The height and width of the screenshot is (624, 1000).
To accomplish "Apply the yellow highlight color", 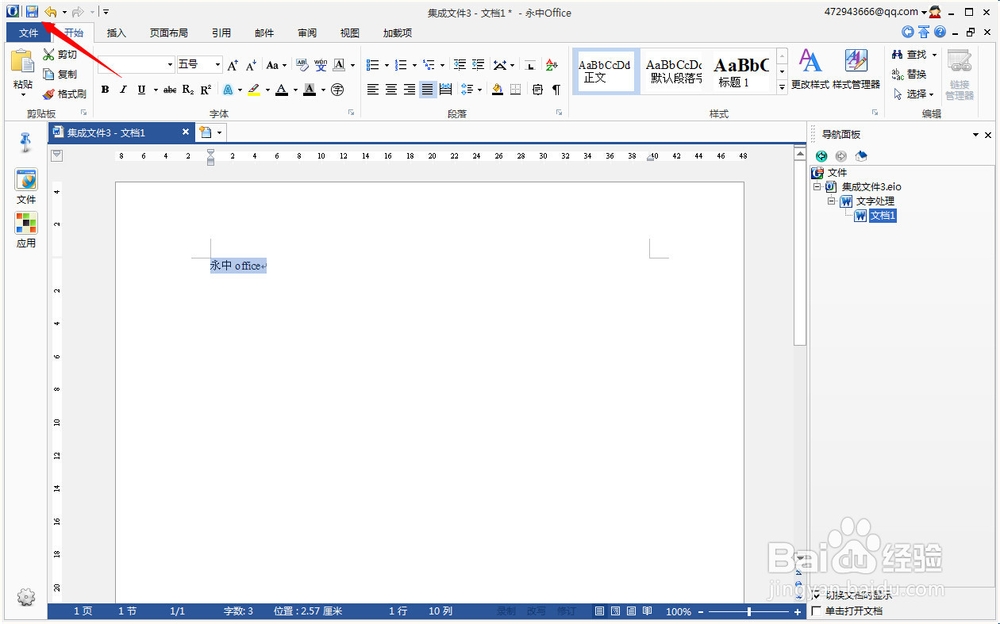I will (x=254, y=89).
